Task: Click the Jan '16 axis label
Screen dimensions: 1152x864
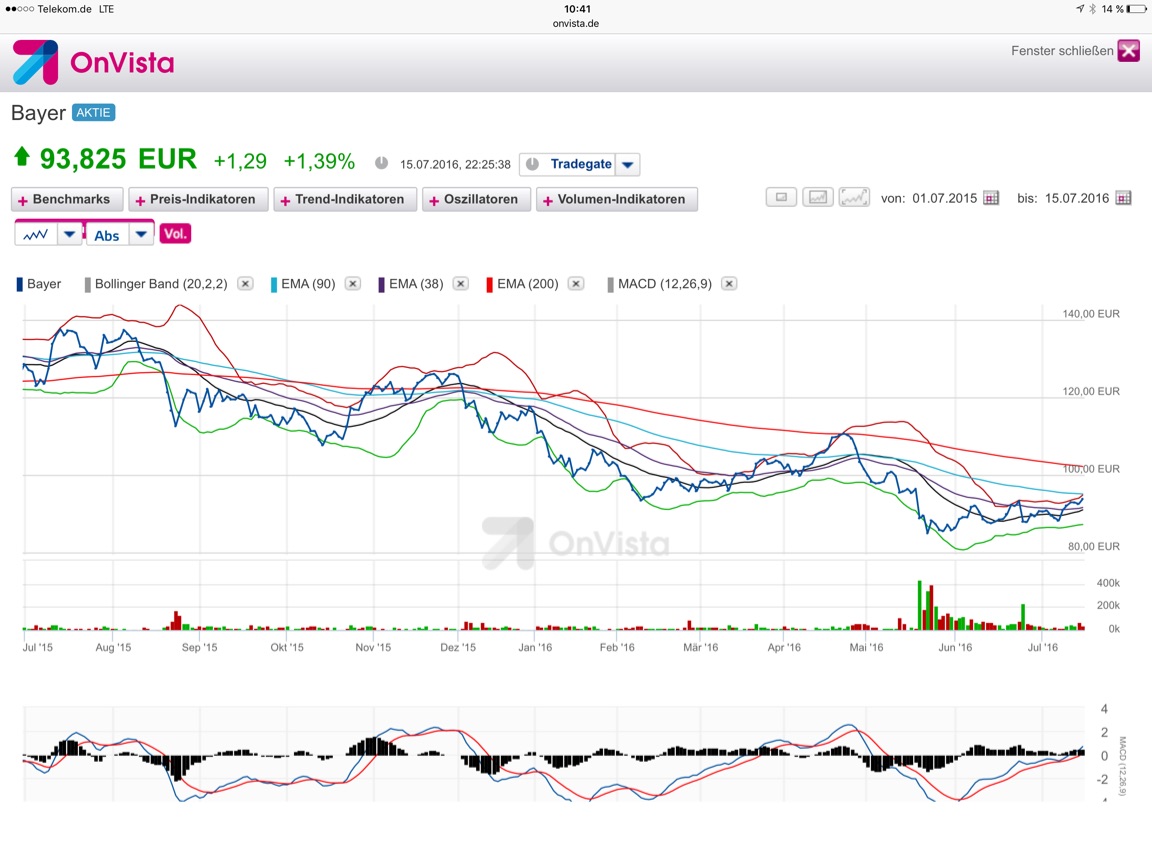Action: (x=535, y=647)
